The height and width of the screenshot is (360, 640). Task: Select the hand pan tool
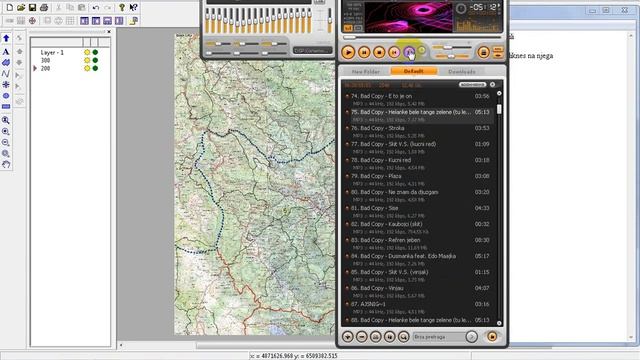pyautogui.click(x=6, y=164)
